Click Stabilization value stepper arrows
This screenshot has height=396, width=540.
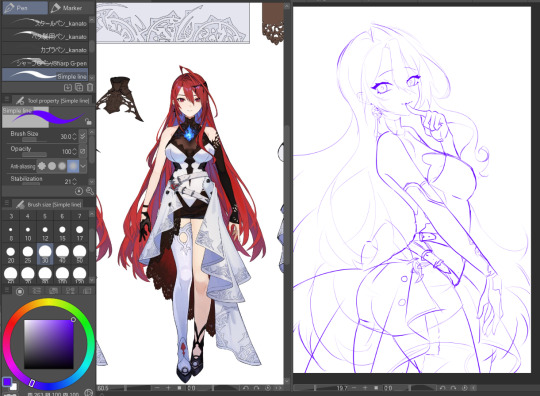point(75,181)
